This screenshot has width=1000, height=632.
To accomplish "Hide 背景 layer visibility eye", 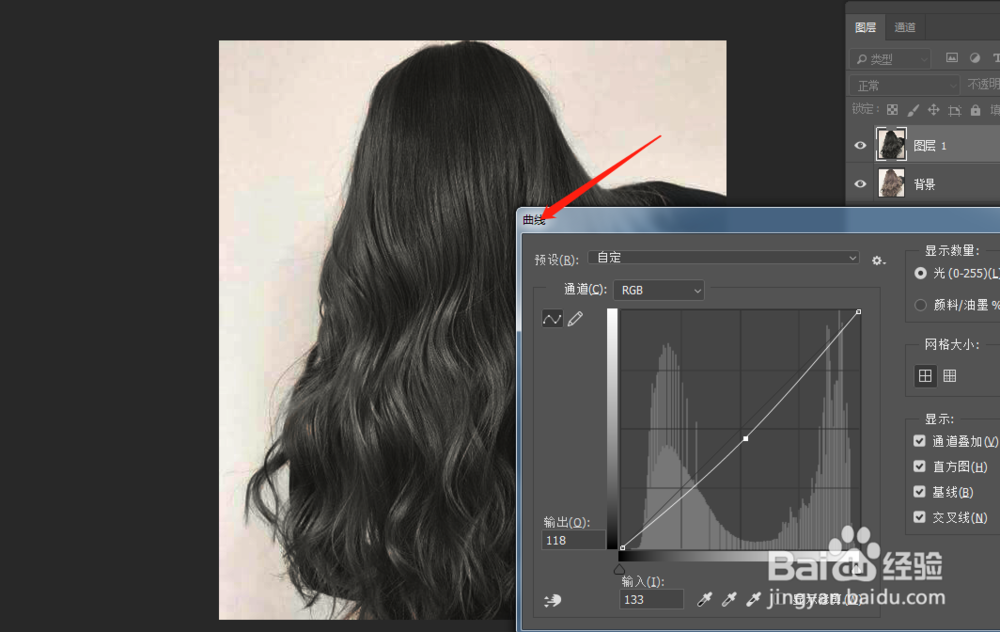I will coord(860,184).
